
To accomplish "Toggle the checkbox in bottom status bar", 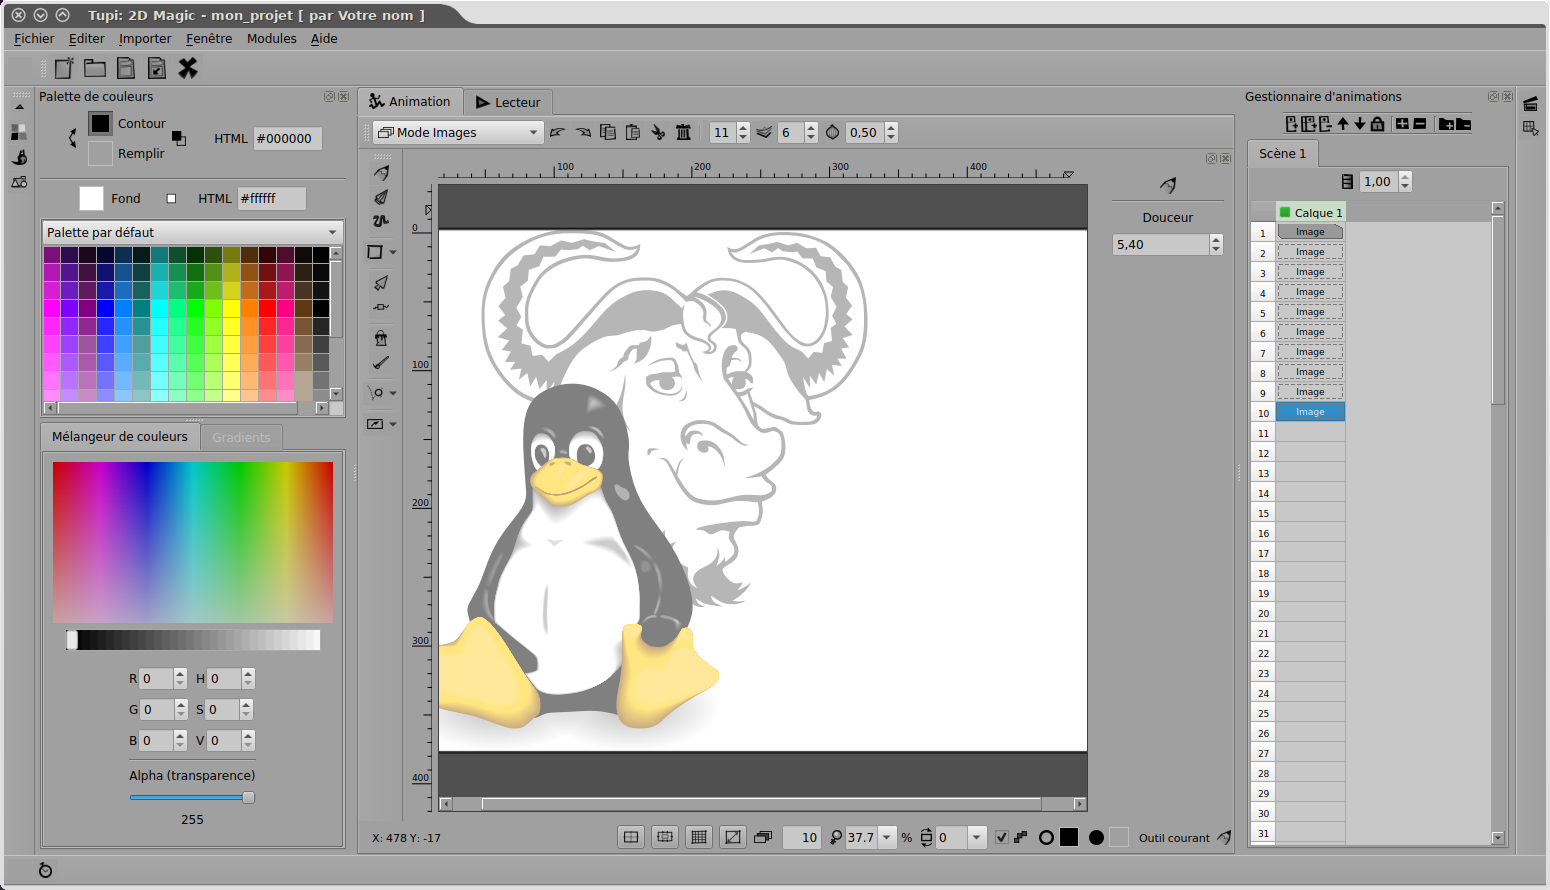I will (x=1001, y=837).
